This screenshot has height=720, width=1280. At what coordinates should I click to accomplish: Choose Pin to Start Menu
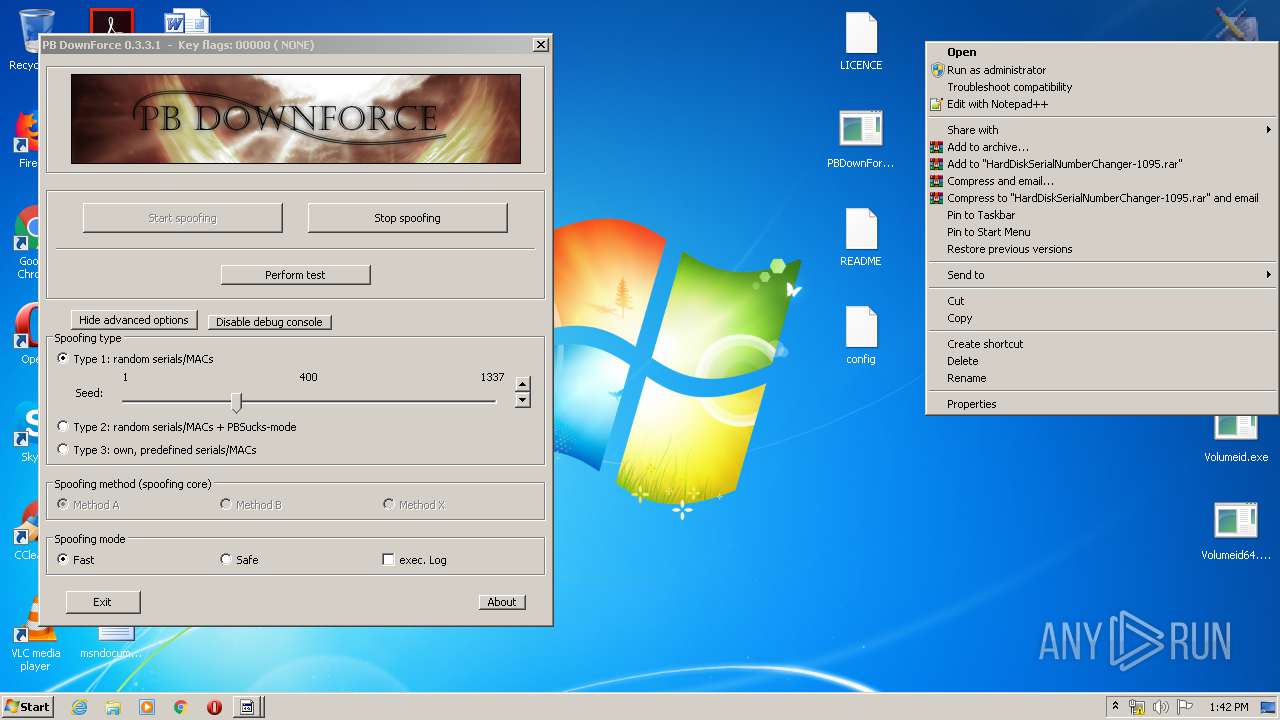click(x=1101, y=232)
